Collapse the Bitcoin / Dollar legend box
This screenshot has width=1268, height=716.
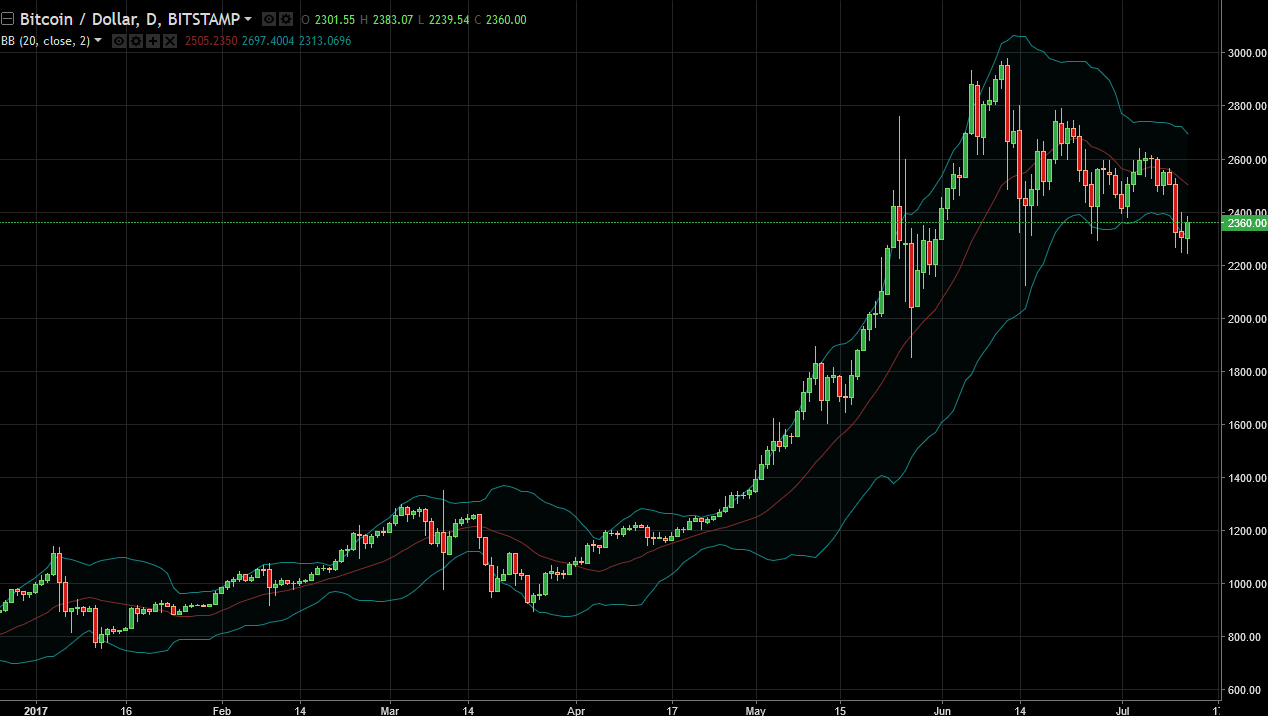click(x=8, y=19)
